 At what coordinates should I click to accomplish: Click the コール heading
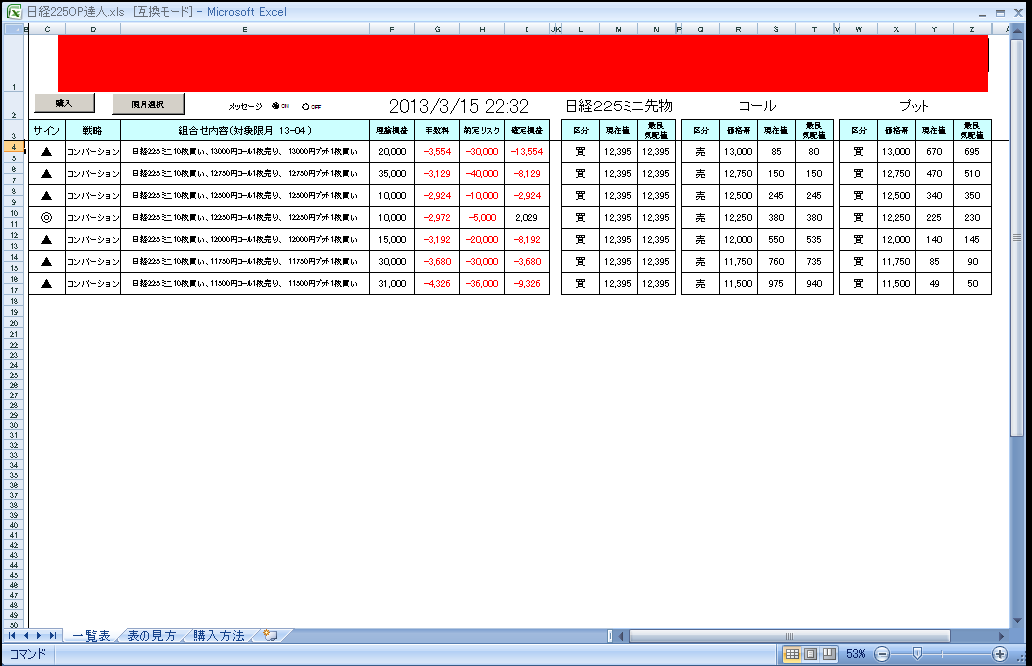(757, 105)
